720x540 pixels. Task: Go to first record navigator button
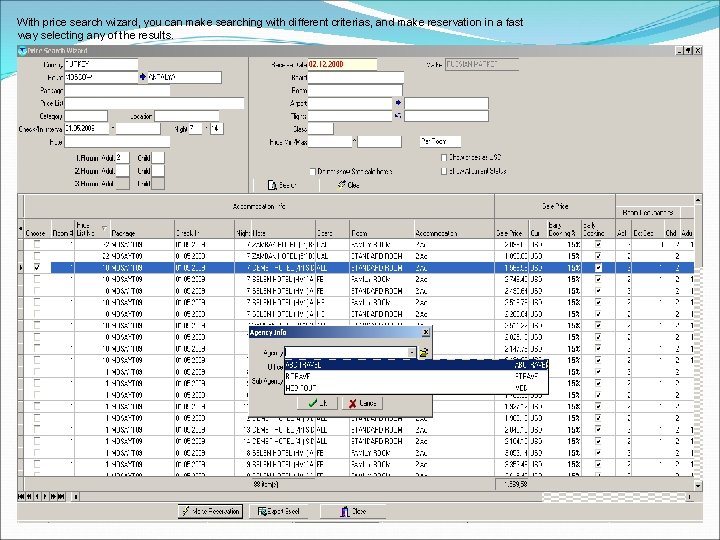[x=21, y=496]
